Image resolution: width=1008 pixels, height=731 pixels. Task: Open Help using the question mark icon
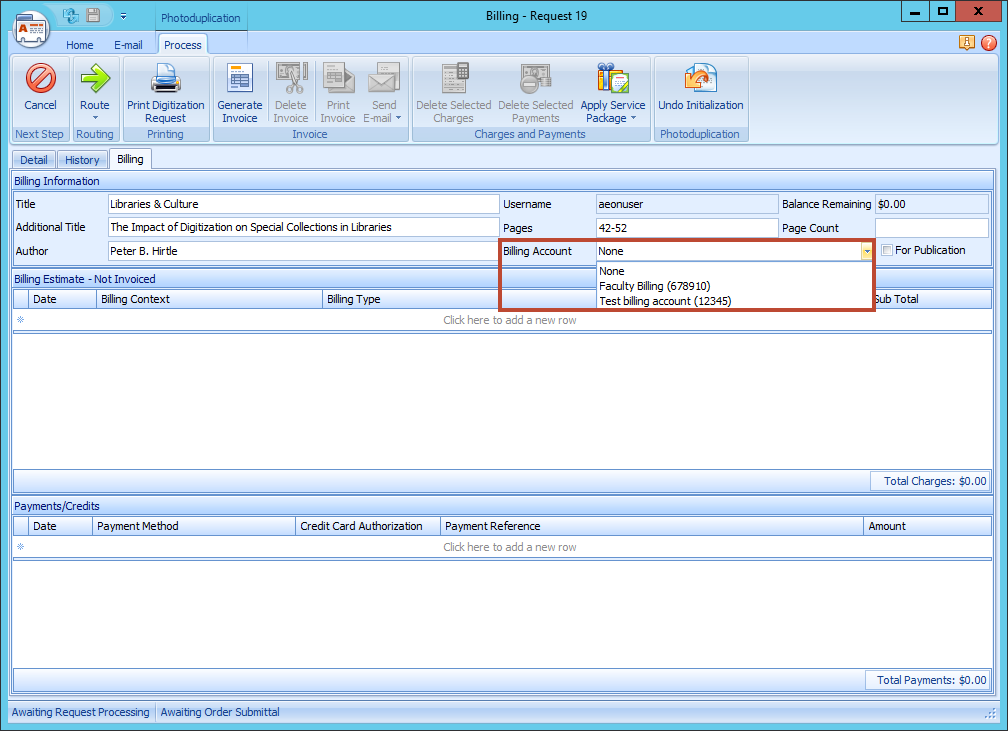[x=989, y=44]
